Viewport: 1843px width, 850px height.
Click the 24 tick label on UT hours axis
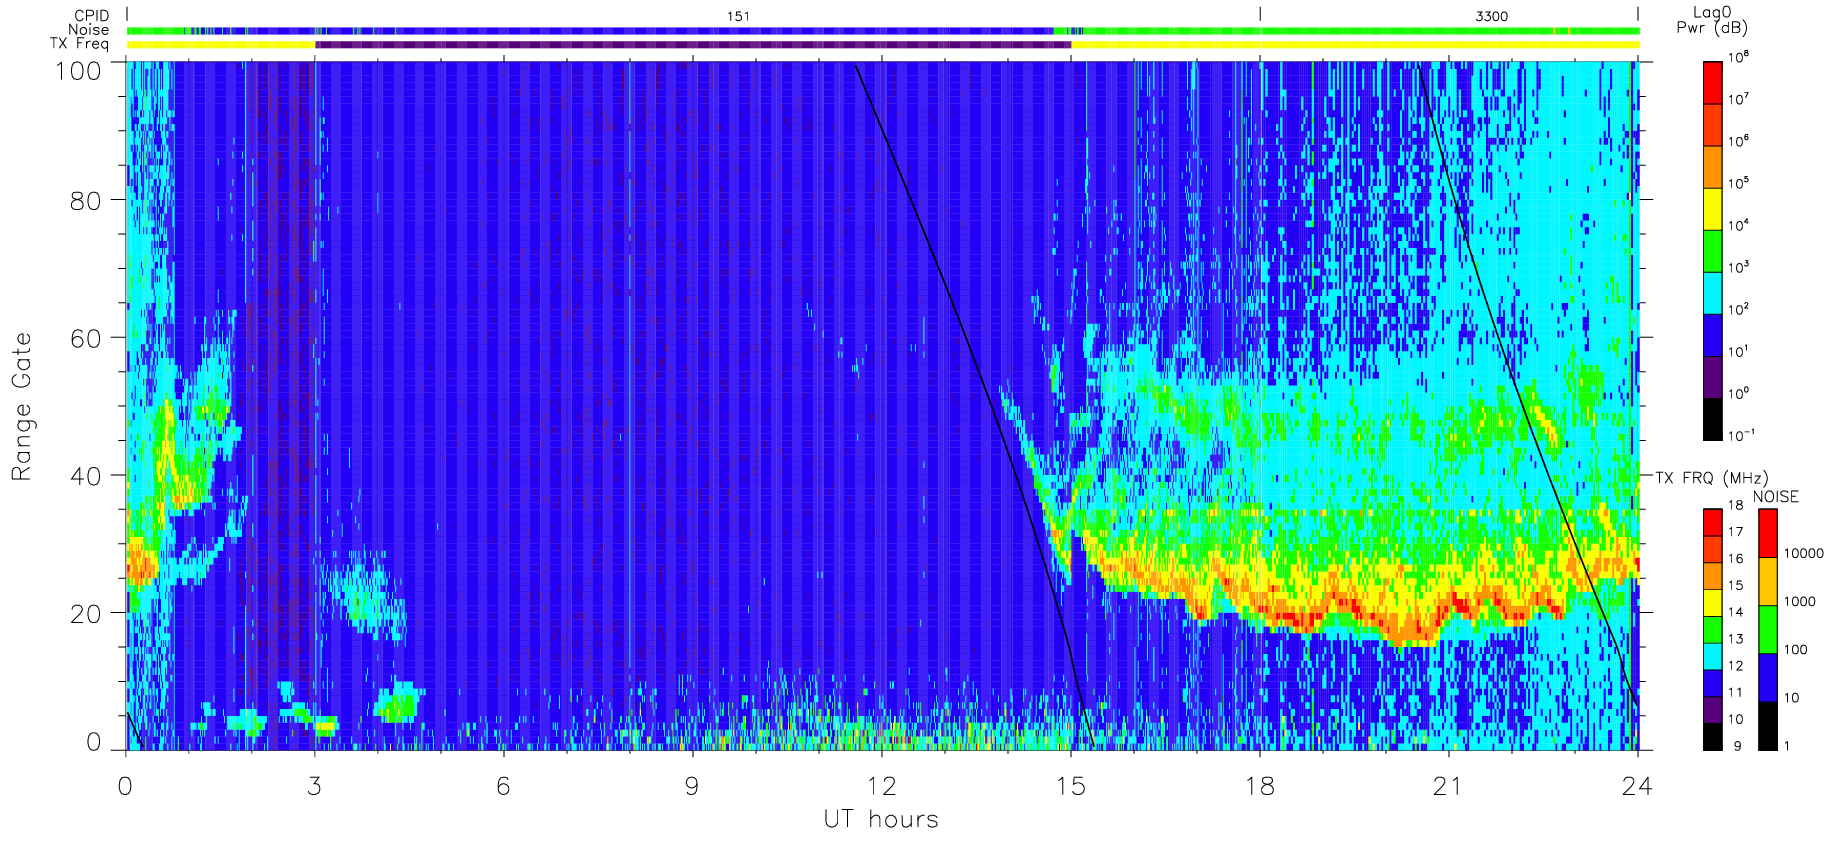[1637, 786]
